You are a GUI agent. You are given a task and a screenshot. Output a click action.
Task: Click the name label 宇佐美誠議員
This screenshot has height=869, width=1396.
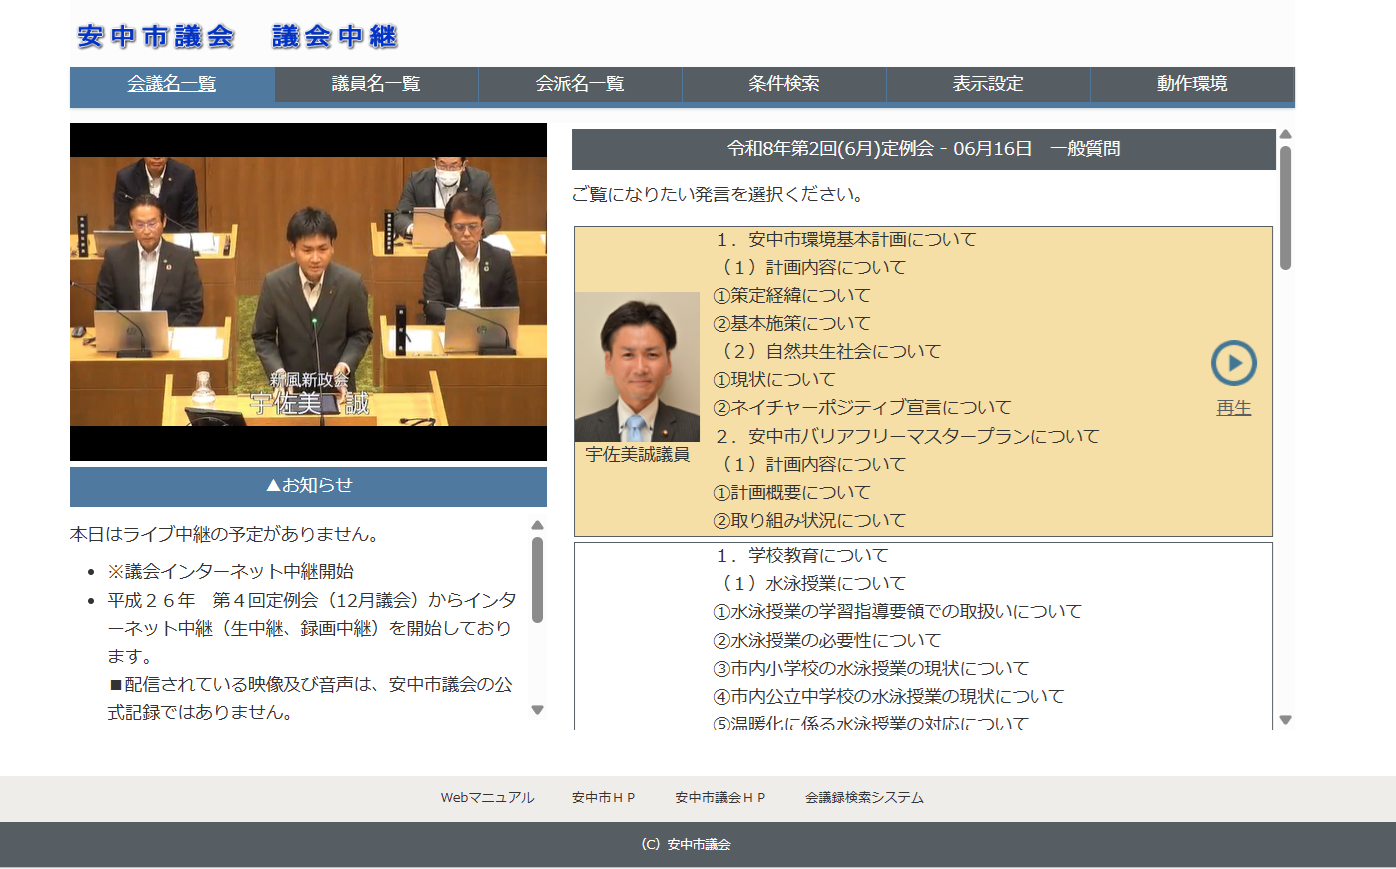click(637, 455)
